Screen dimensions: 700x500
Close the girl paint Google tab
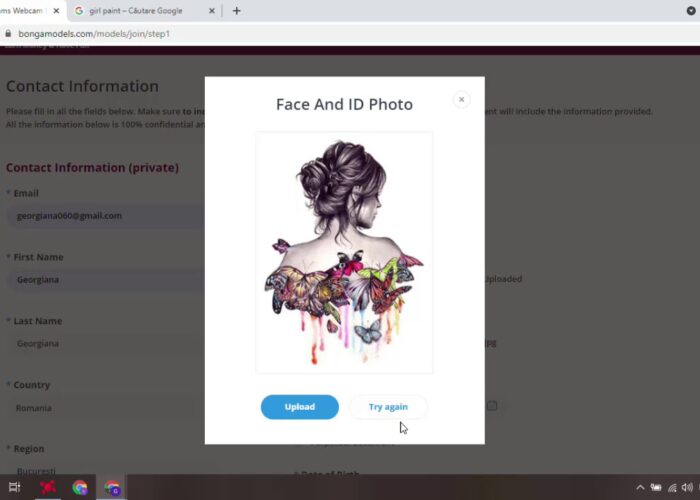pos(212,11)
